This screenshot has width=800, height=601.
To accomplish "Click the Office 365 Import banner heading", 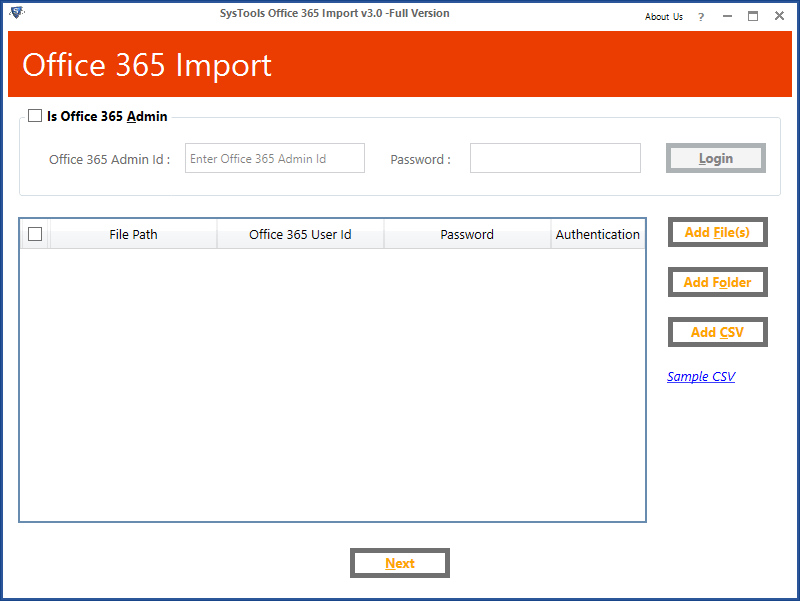I will point(146,65).
